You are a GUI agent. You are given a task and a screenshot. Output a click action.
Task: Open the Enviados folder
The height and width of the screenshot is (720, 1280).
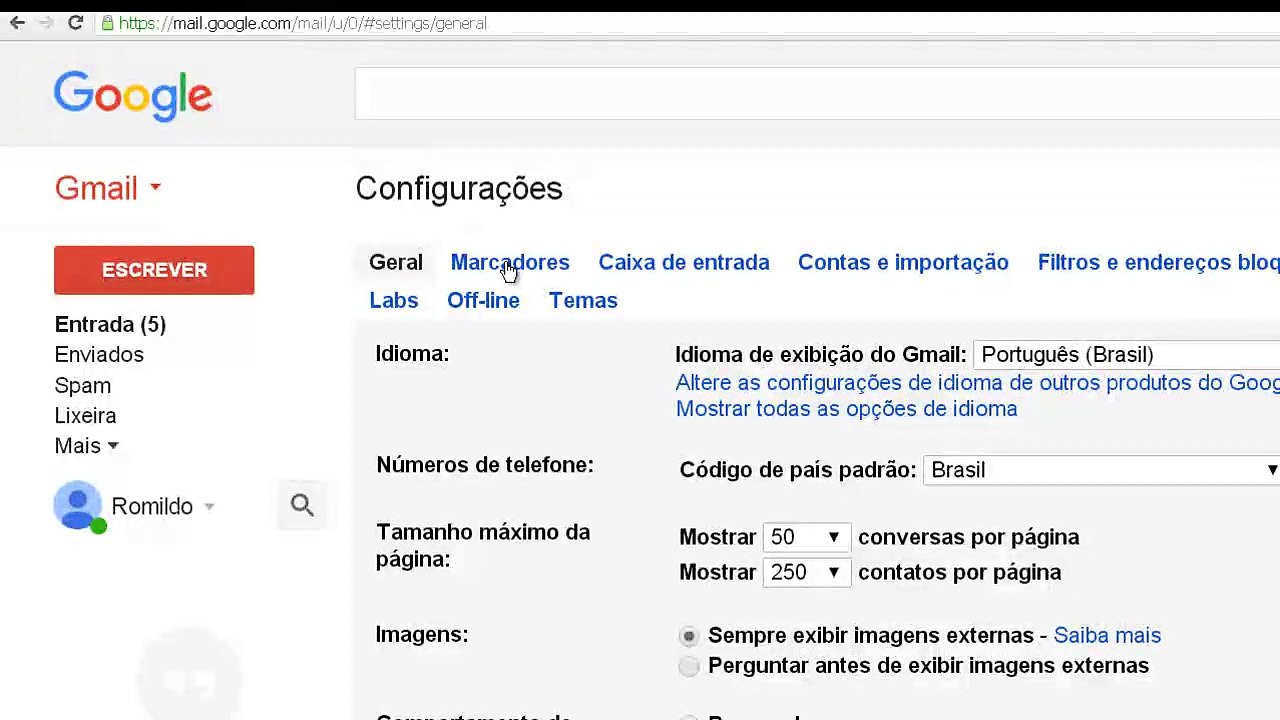pyautogui.click(x=99, y=355)
